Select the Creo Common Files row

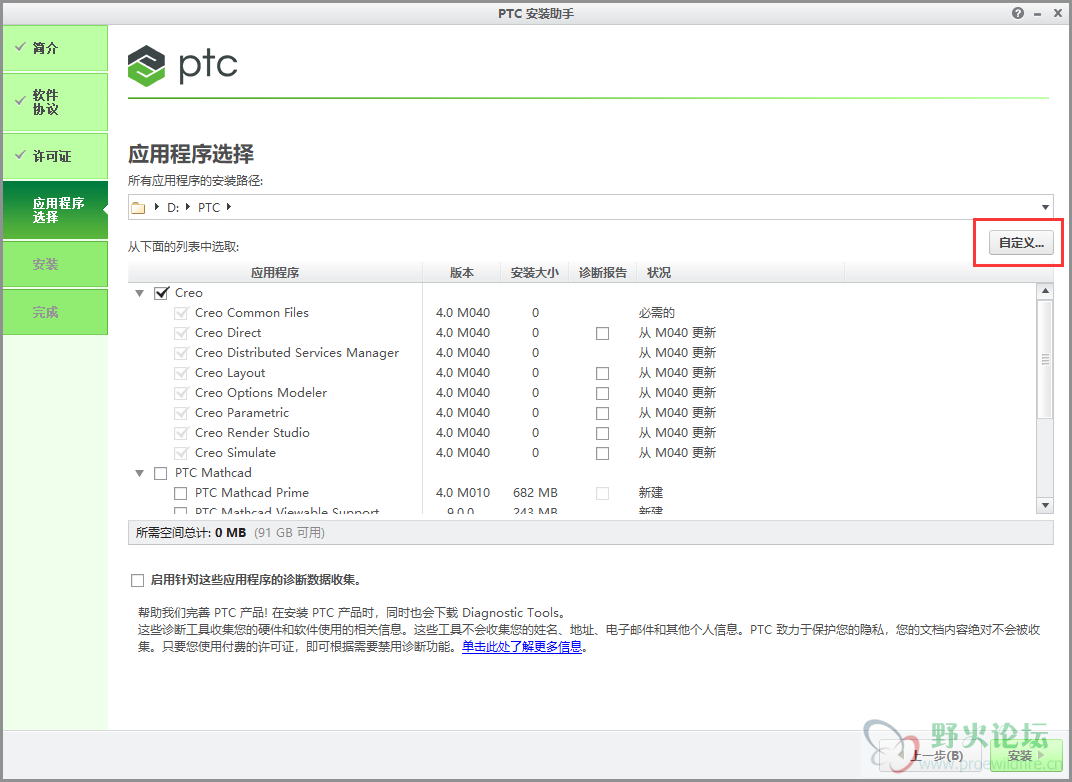tap(582, 313)
